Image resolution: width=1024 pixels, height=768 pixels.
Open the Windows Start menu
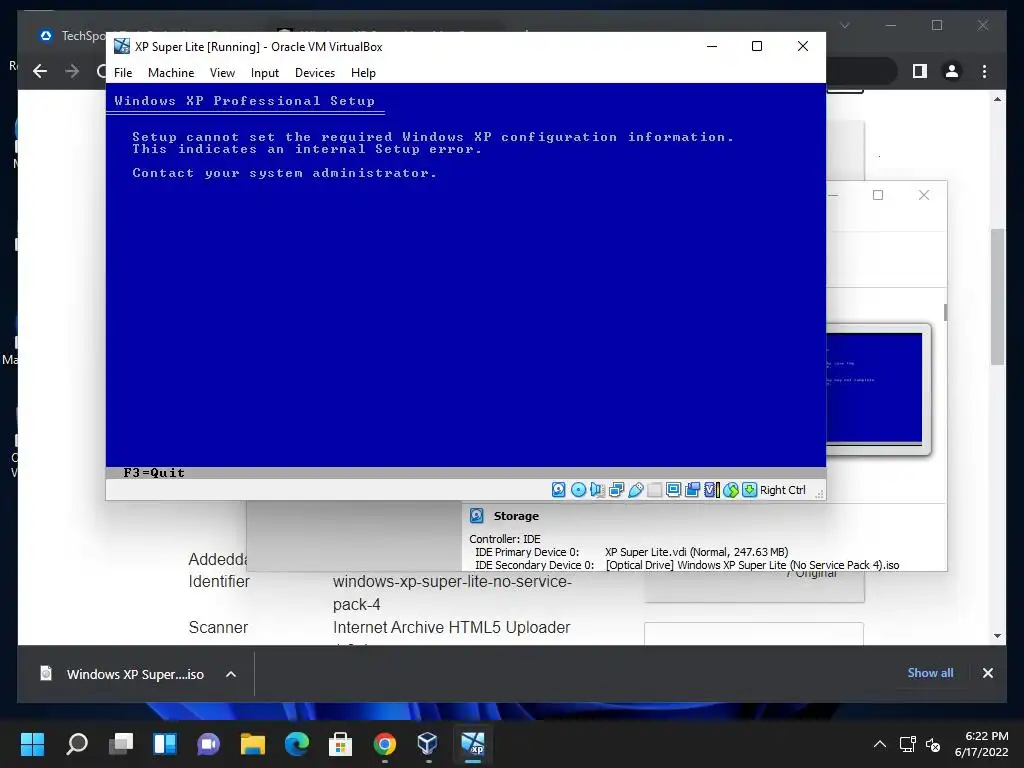point(32,744)
